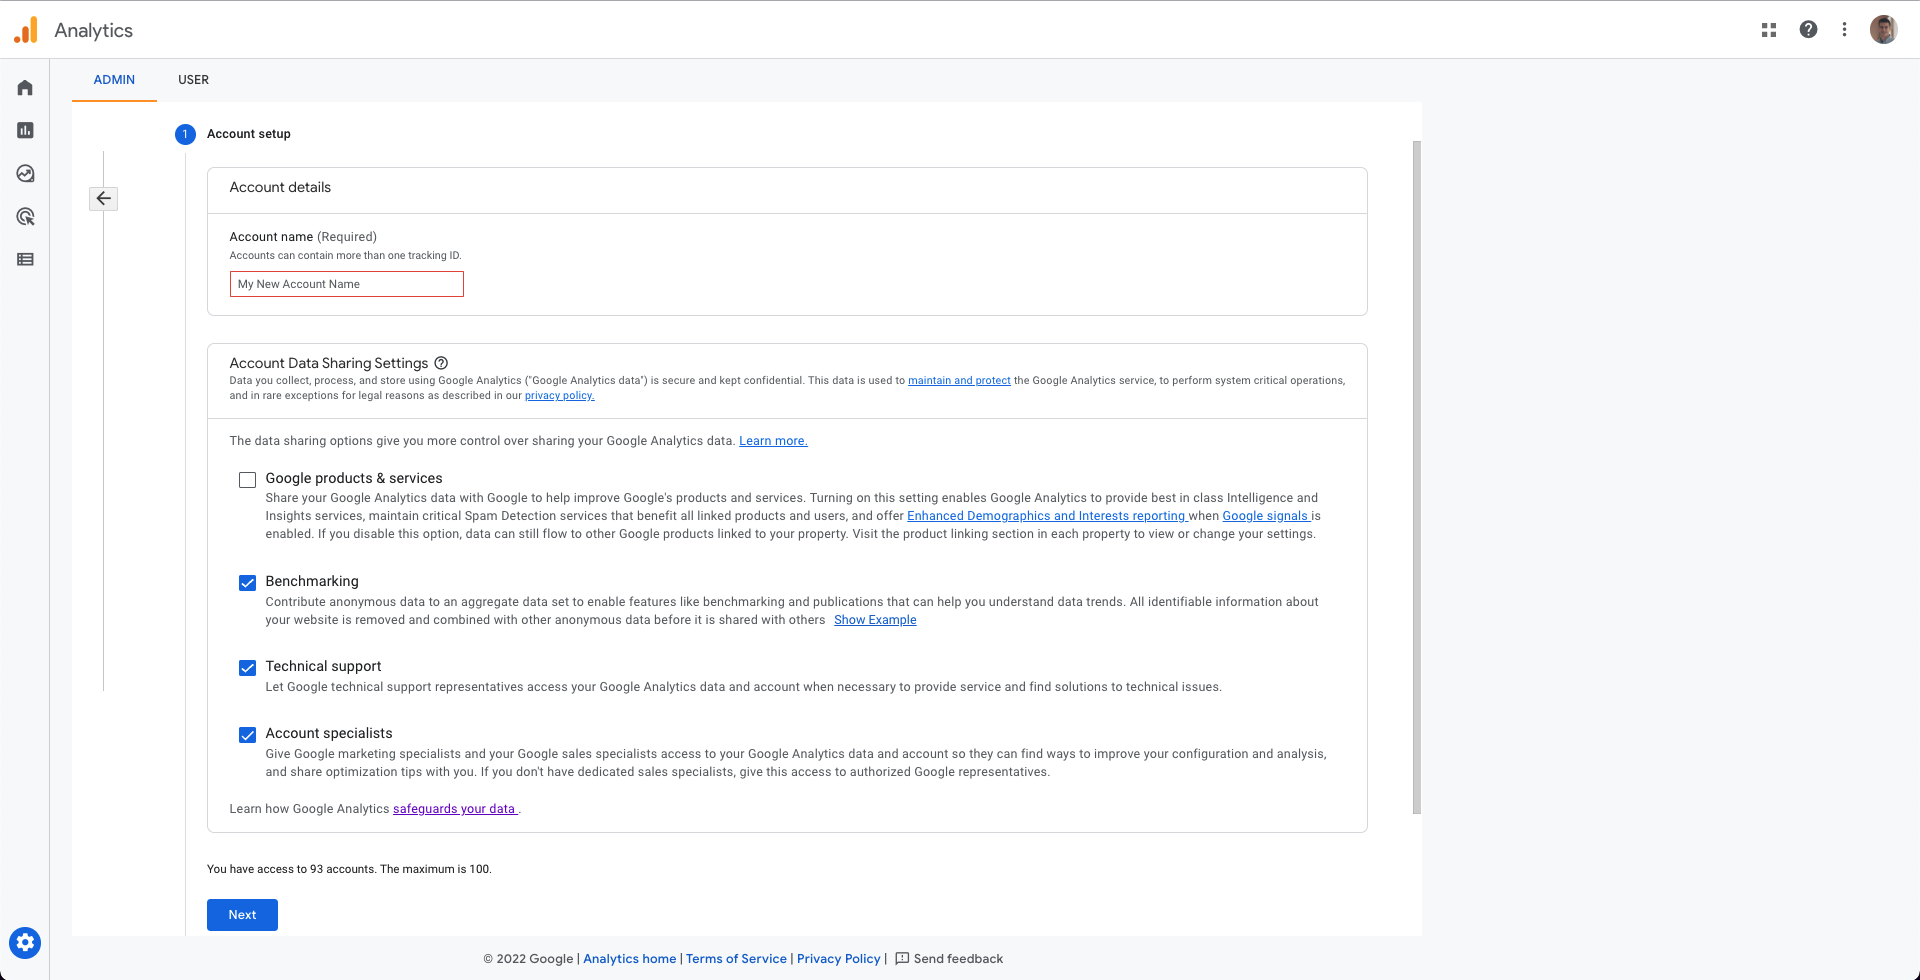Image resolution: width=1920 pixels, height=980 pixels.
Task: Open the Configure table icon in sidebar
Action: coord(25,259)
